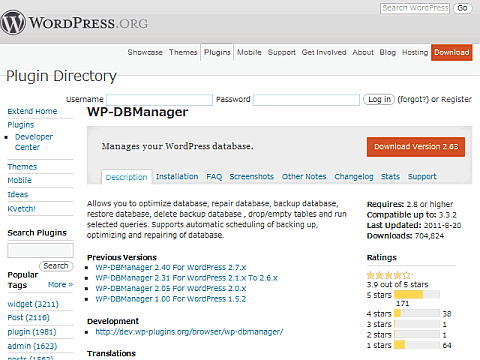The height and width of the screenshot is (360, 480).
Task: Open the widget (3211) tag
Action: (33, 304)
